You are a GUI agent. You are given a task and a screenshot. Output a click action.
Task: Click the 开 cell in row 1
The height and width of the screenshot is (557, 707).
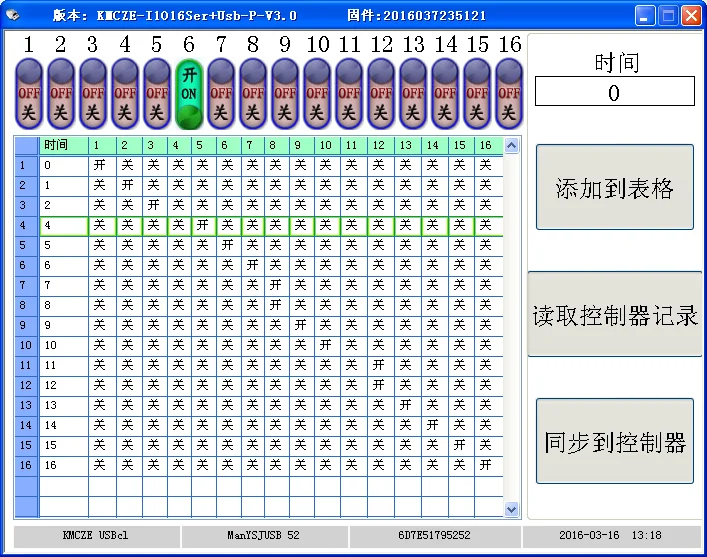(x=102, y=166)
